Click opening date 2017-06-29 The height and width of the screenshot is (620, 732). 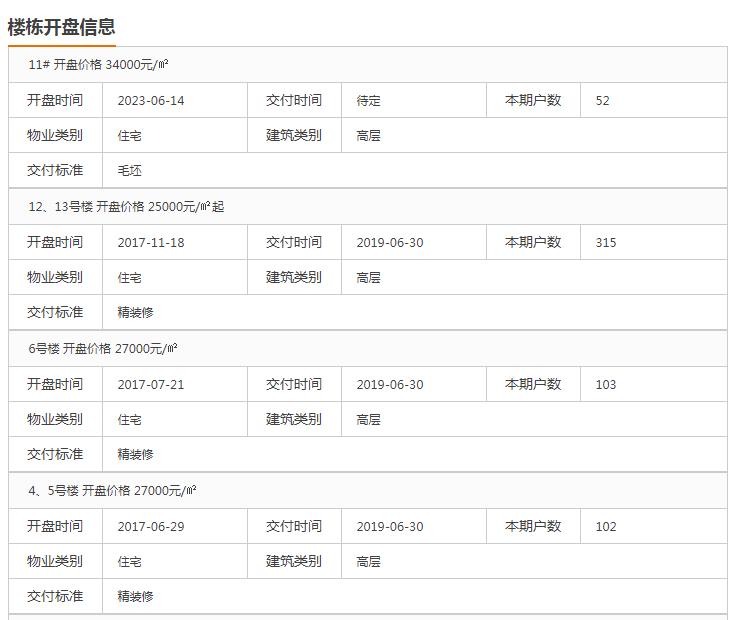[x=151, y=526]
